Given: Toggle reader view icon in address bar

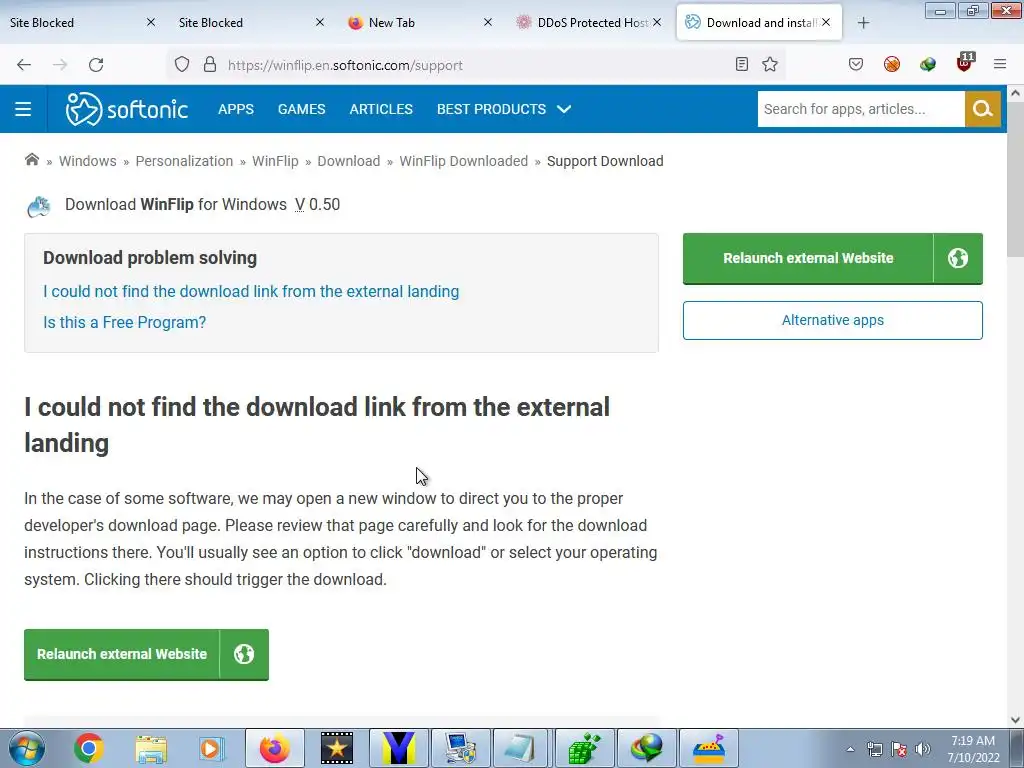Looking at the screenshot, I should 741,64.
